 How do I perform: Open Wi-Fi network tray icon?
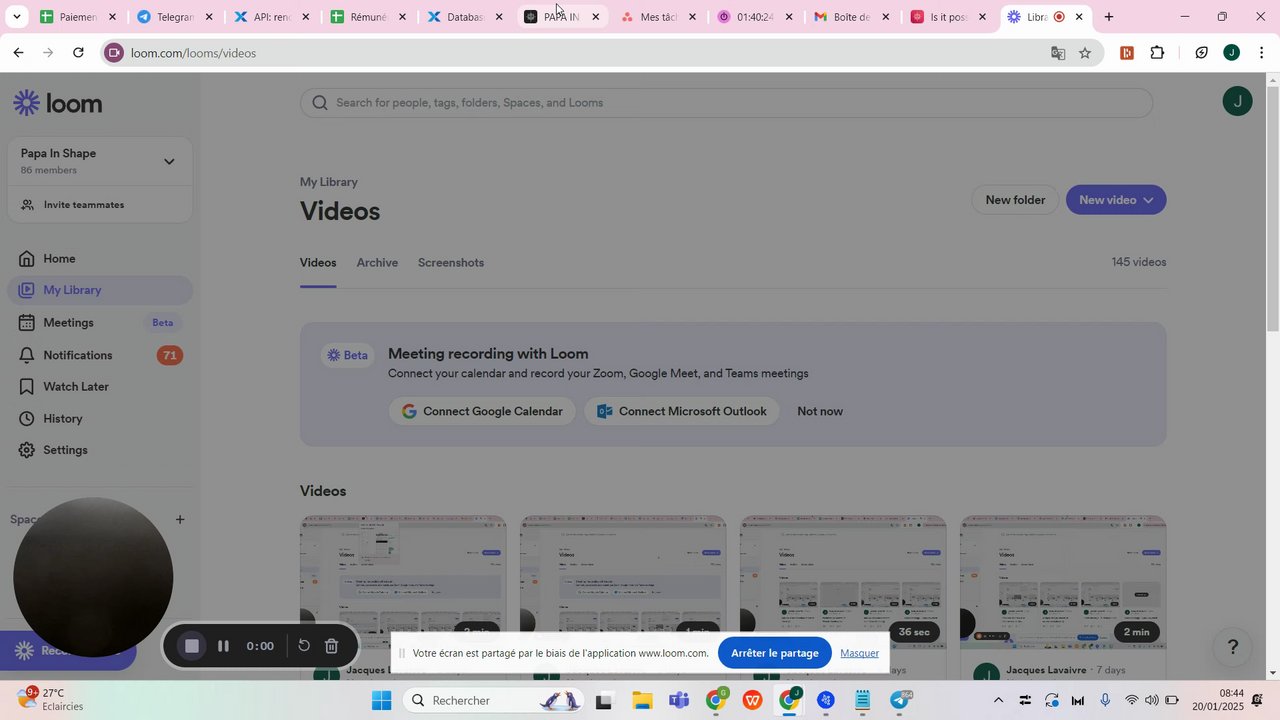[x=1131, y=700]
